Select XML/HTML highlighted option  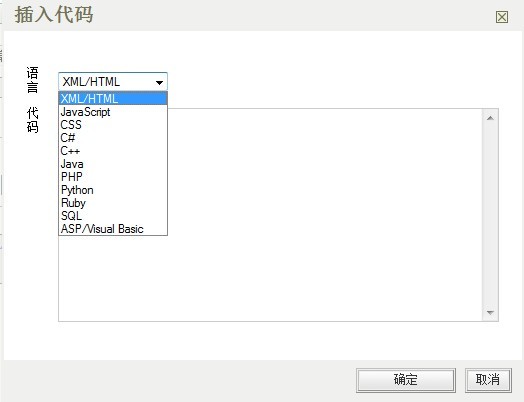113,99
